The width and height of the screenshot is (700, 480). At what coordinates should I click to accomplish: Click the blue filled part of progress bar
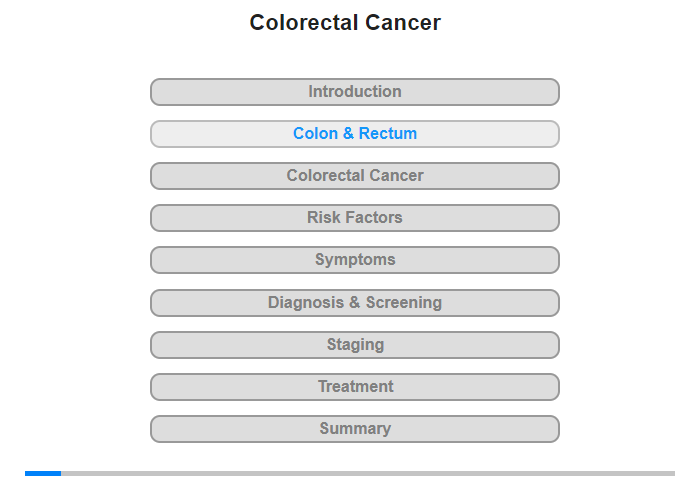pos(43,473)
